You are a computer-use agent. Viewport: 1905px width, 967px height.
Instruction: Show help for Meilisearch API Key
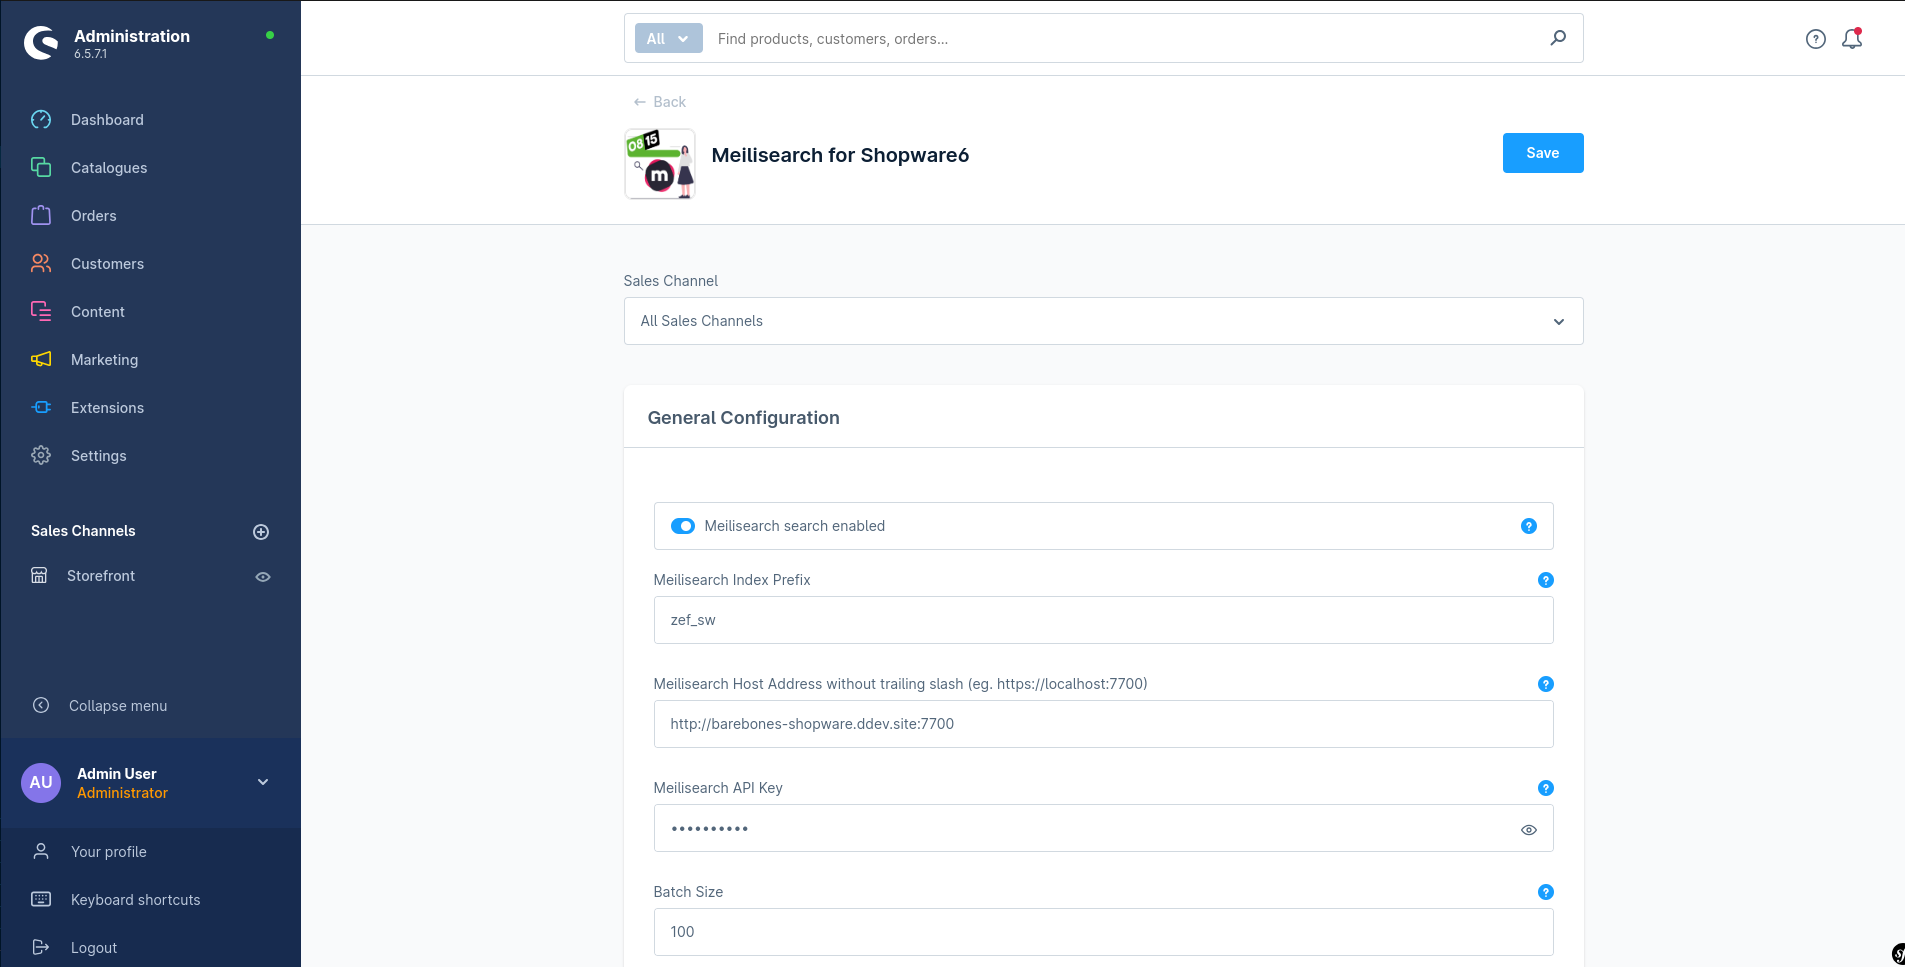pos(1546,788)
